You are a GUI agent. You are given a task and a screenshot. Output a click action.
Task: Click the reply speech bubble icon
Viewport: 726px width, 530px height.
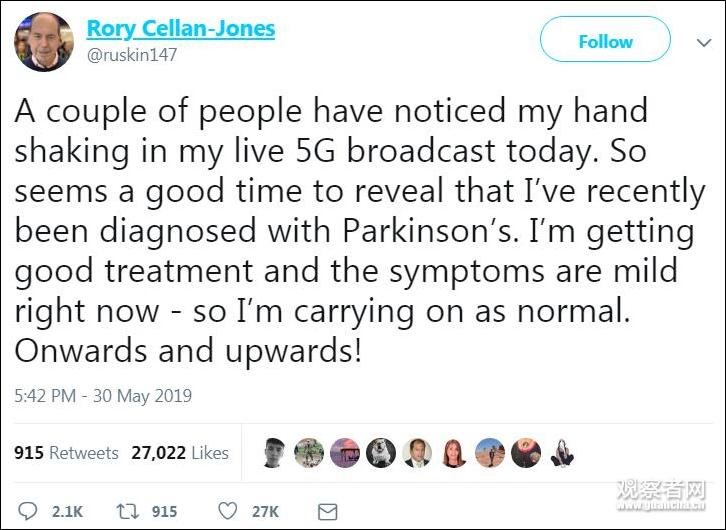(28, 511)
